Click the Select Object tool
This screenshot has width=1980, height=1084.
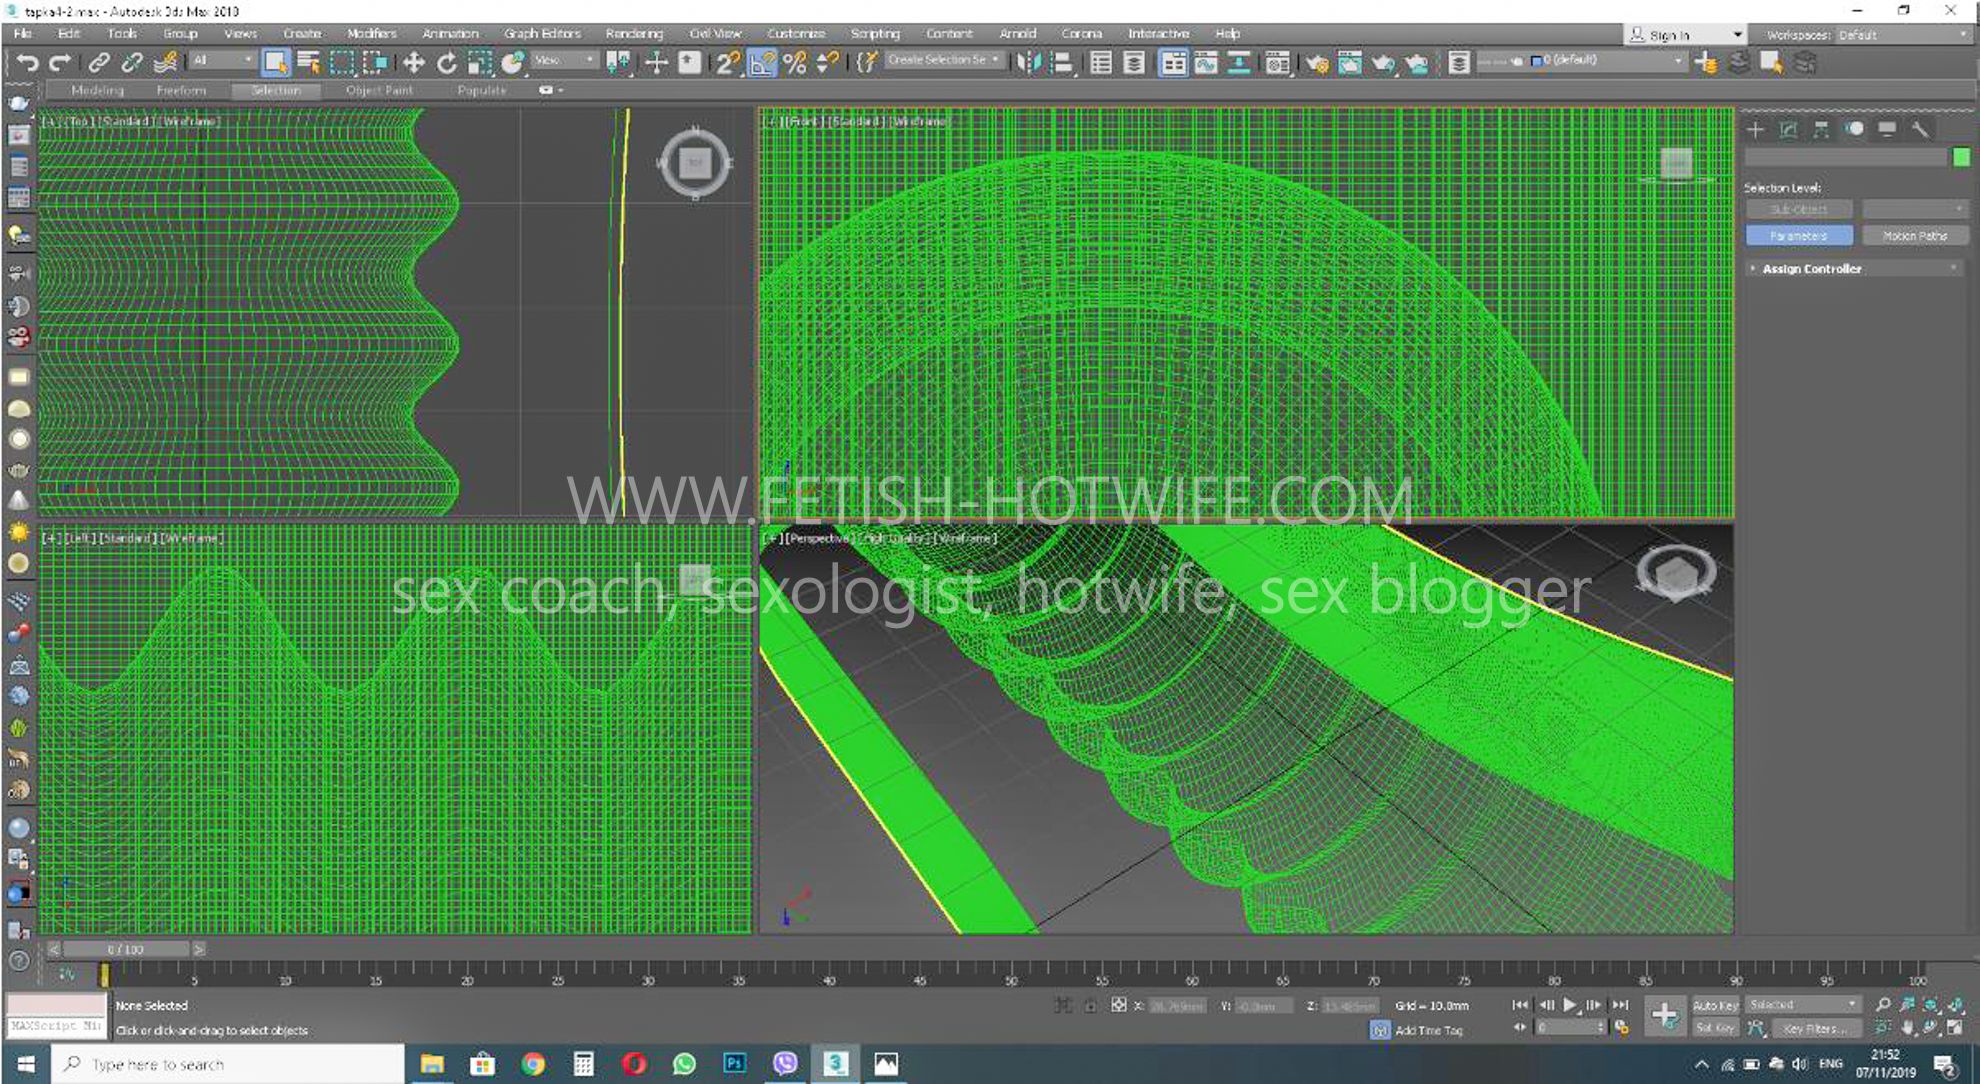coord(274,63)
